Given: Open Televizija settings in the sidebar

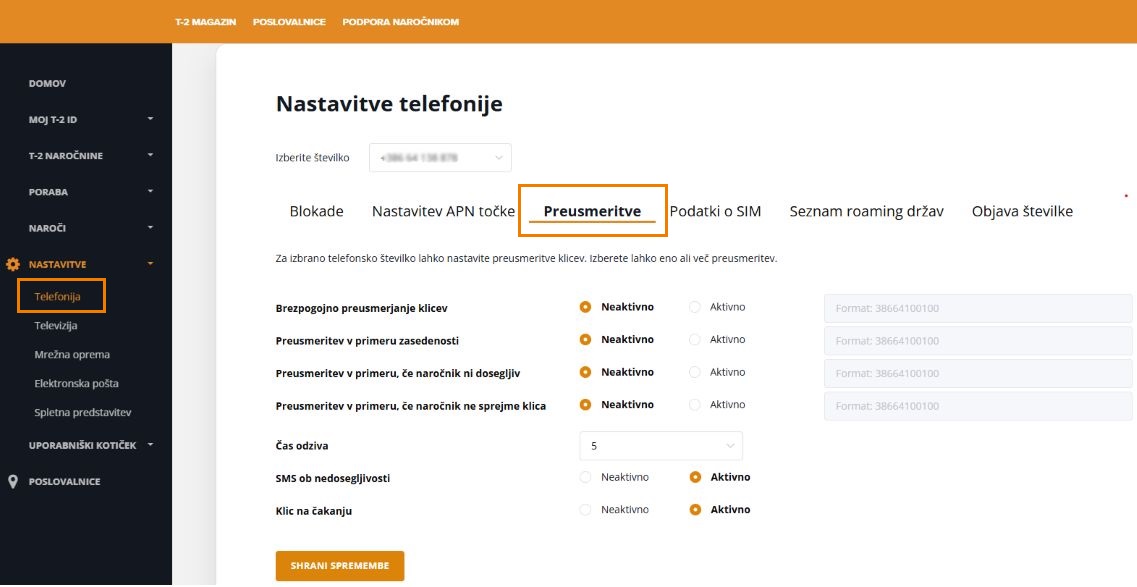Looking at the screenshot, I should (56, 325).
